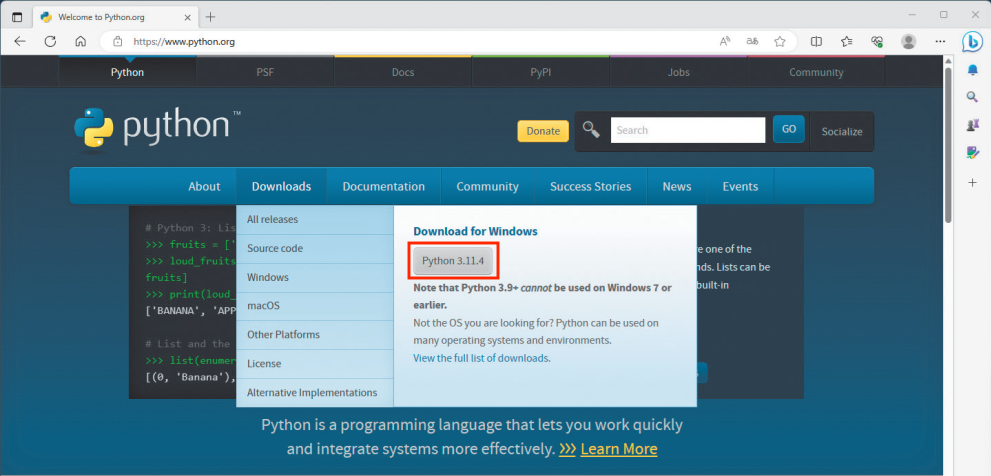Viewport: 991px width, 476px height.
Task: Switch to the PyPI top tab
Action: click(x=540, y=72)
